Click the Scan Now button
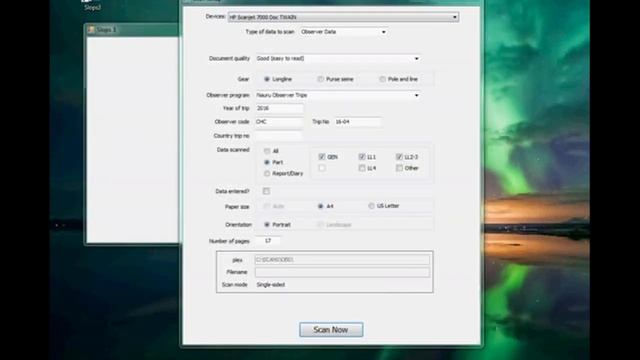 click(331, 330)
